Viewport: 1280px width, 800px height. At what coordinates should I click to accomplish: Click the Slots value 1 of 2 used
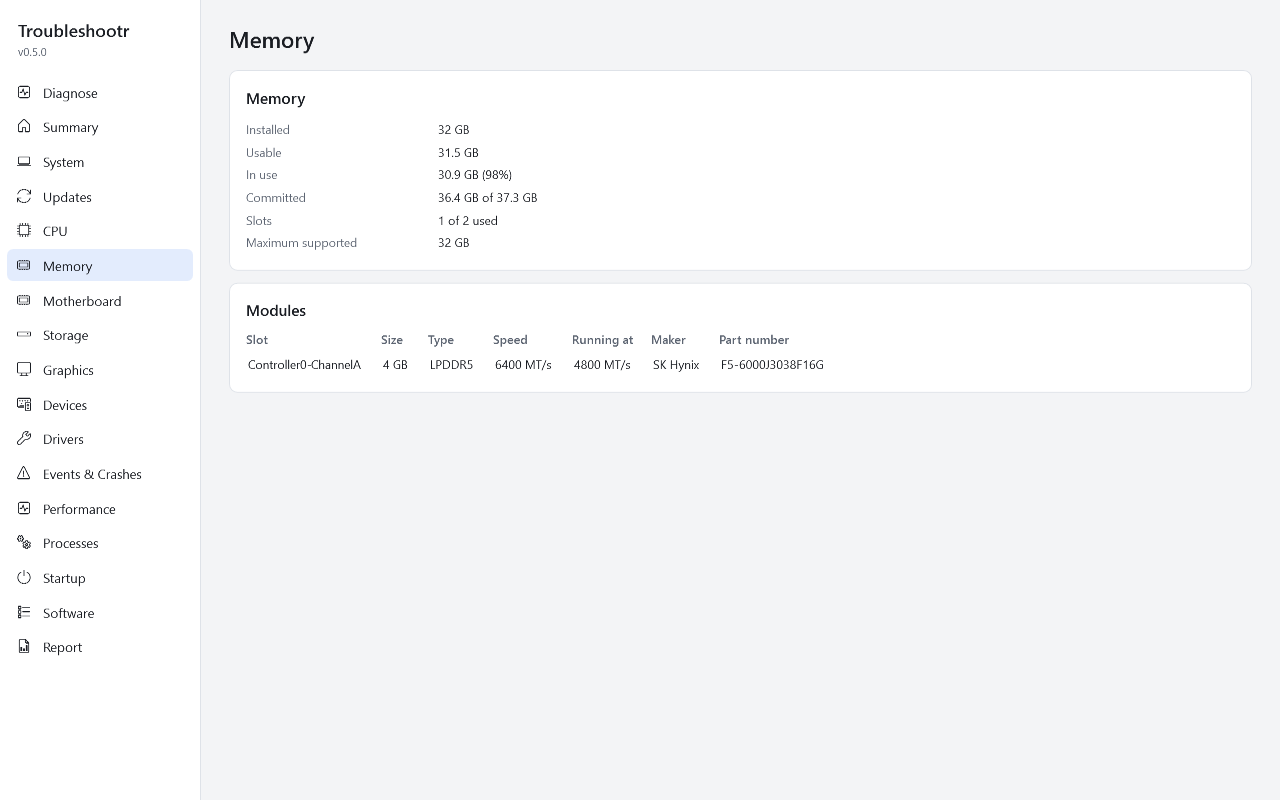click(468, 221)
